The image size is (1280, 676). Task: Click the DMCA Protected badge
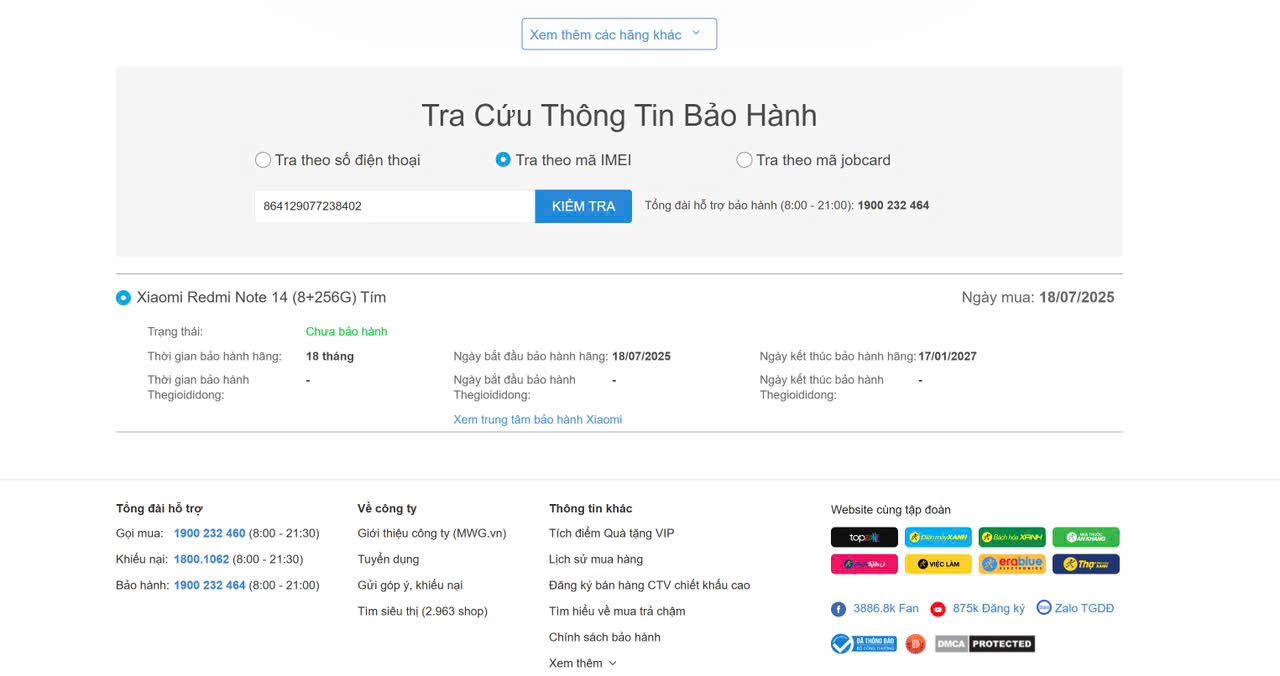985,644
